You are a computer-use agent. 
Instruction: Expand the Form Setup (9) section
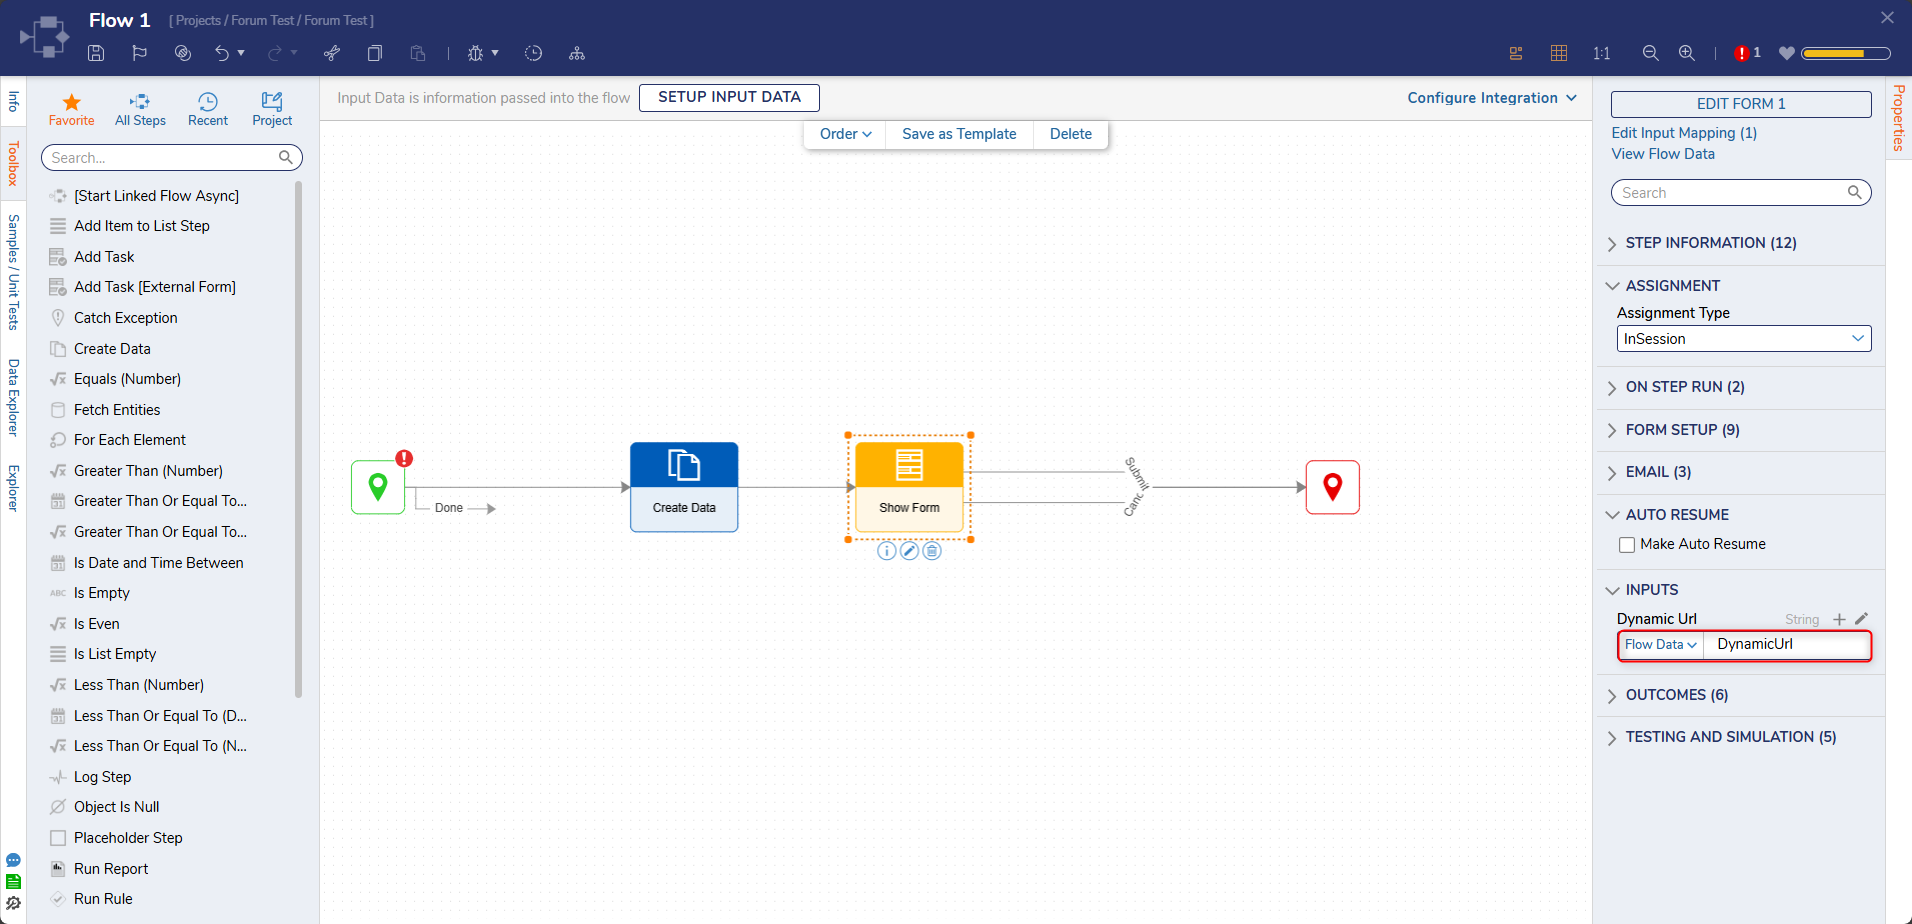pyautogui.click(x=1682, y=430)
